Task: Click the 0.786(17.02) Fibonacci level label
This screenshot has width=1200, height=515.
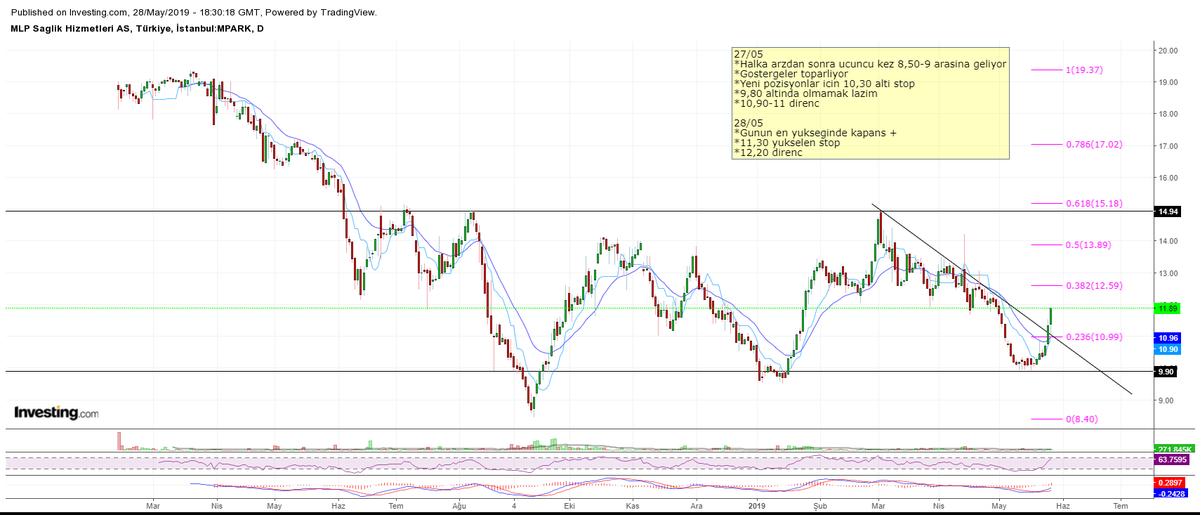Action: coord(1093,144)
